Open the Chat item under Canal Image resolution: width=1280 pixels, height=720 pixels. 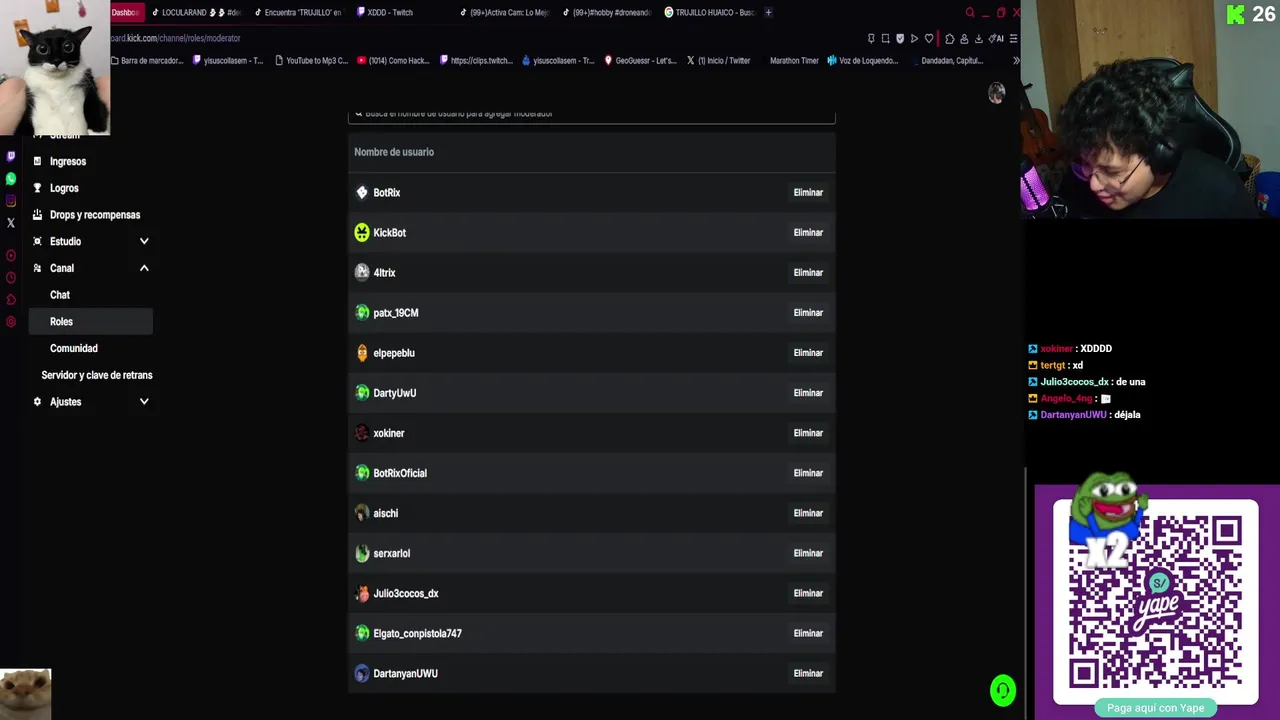[x=60, y=295]
